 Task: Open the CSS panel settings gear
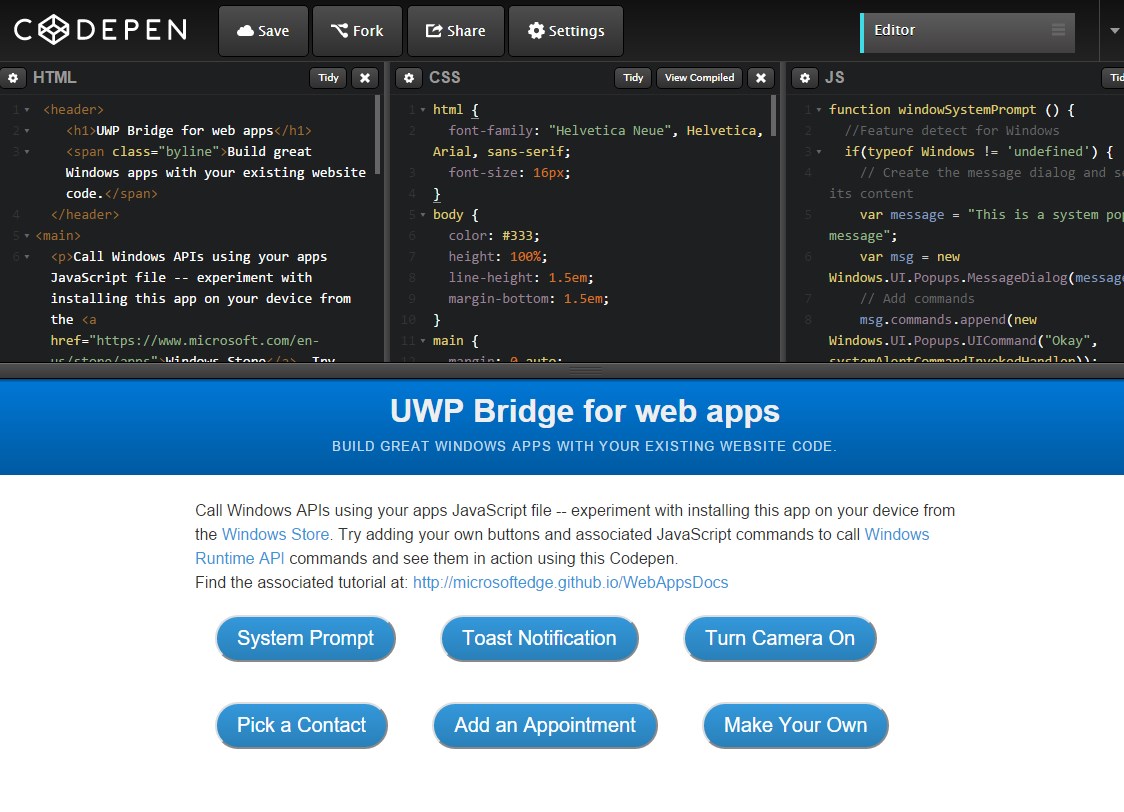(x=408, y=77)
